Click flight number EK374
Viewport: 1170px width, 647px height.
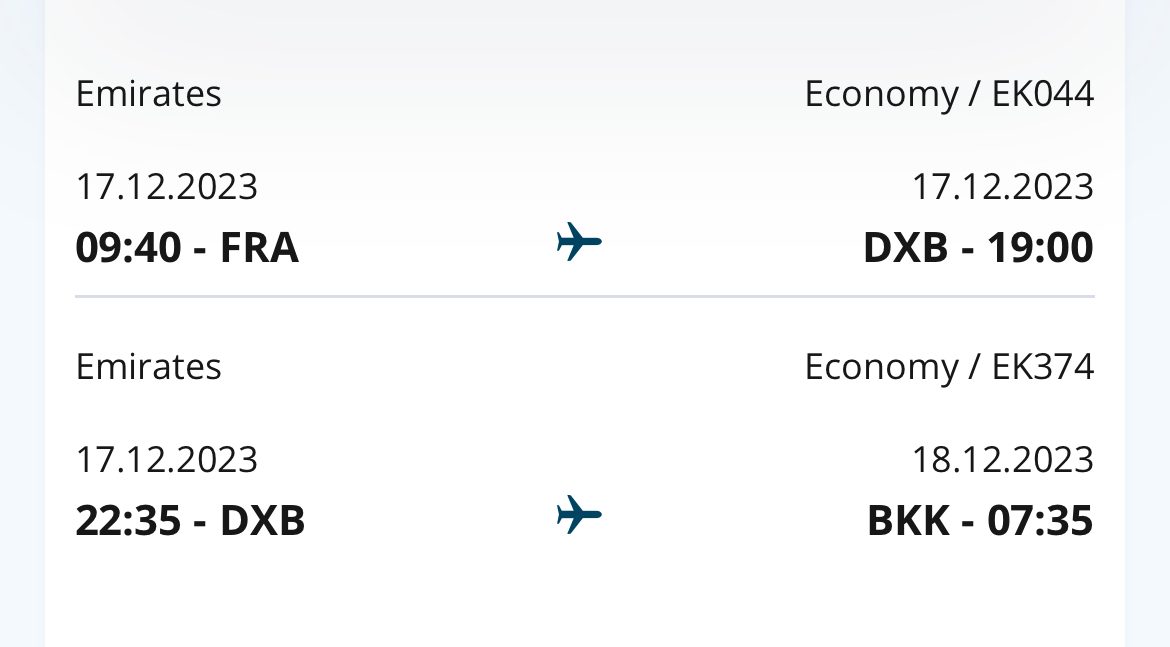tap(1043, 367)
